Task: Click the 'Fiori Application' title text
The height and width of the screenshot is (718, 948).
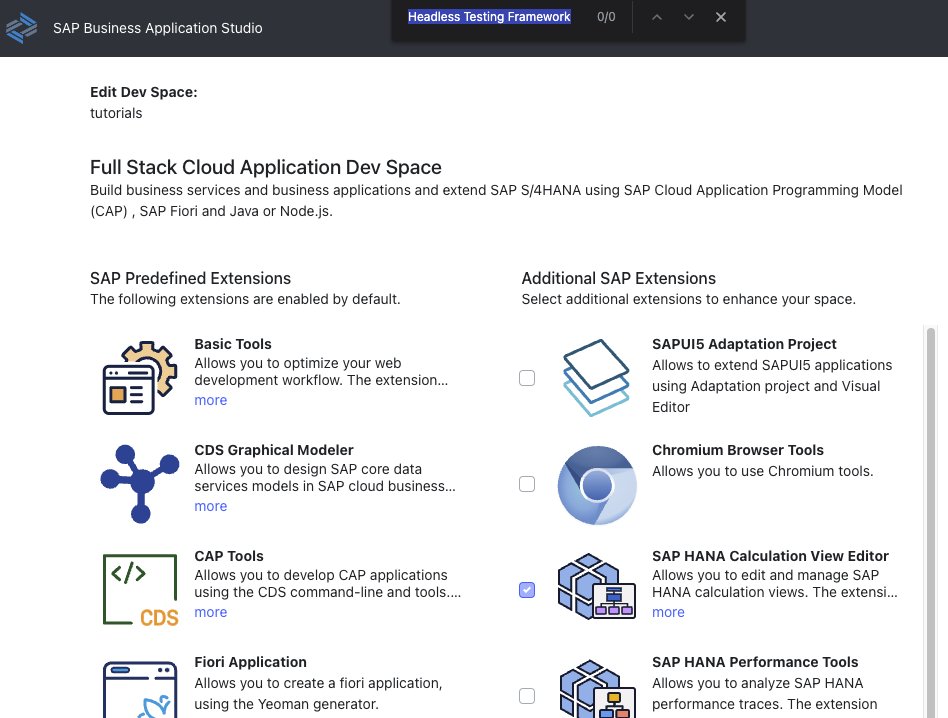Action: coord(250,662)
